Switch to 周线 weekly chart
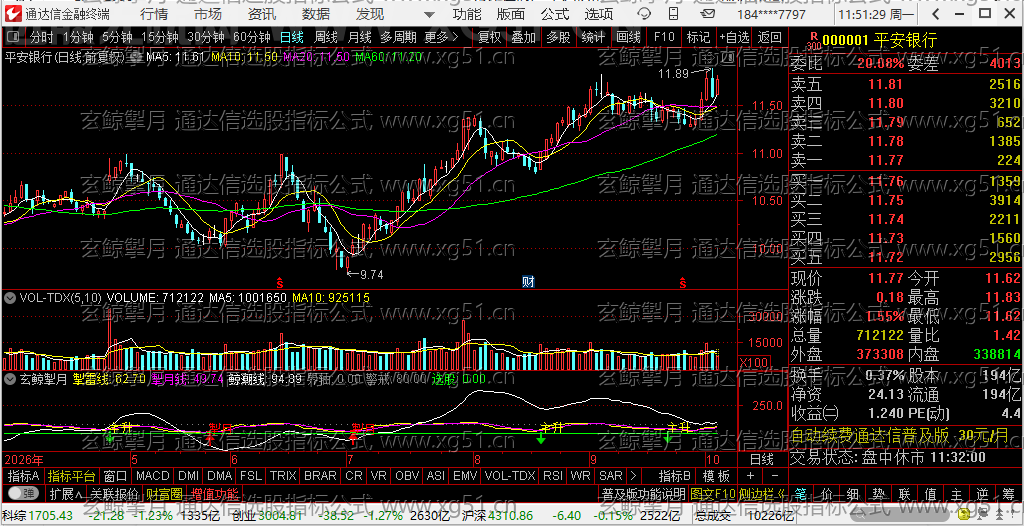The width and height of the screenshot is (1024, 526). click(326, 37)
